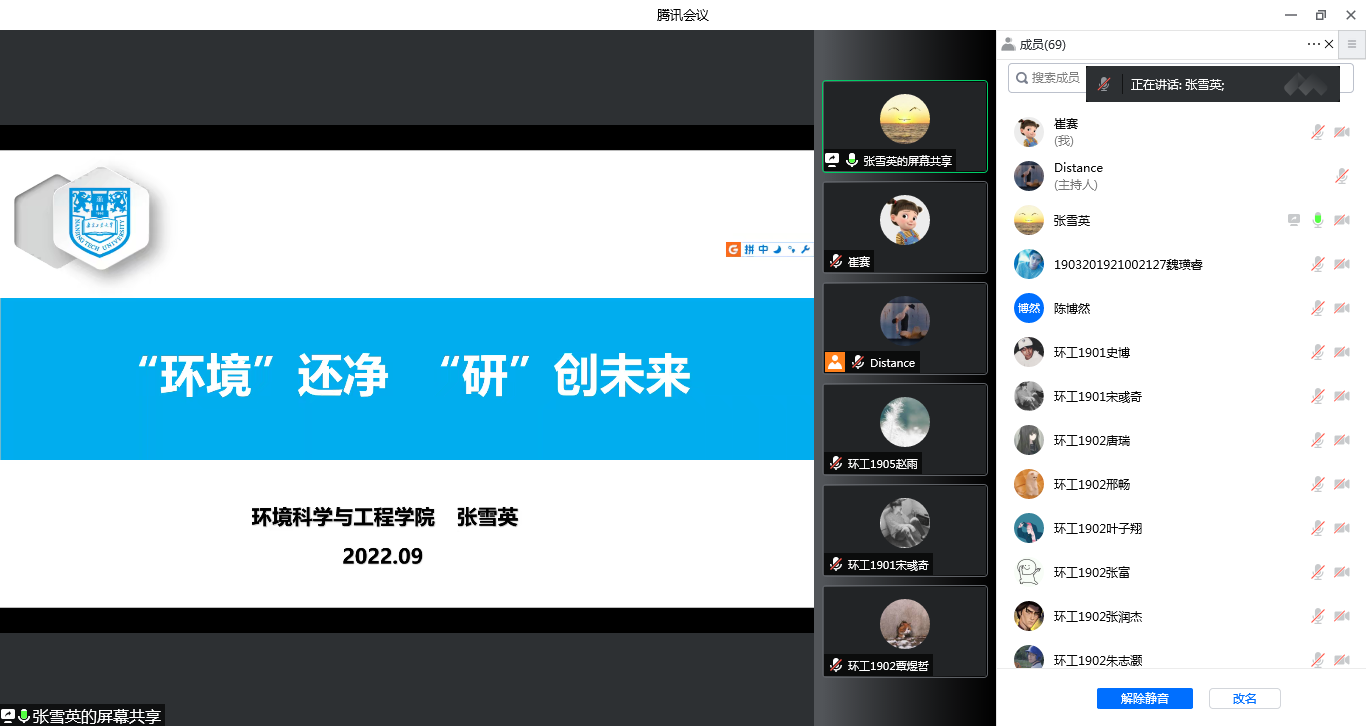Click the three-dot more options in members panel
Viewport: 1366px width, 726px height.
1313,44
